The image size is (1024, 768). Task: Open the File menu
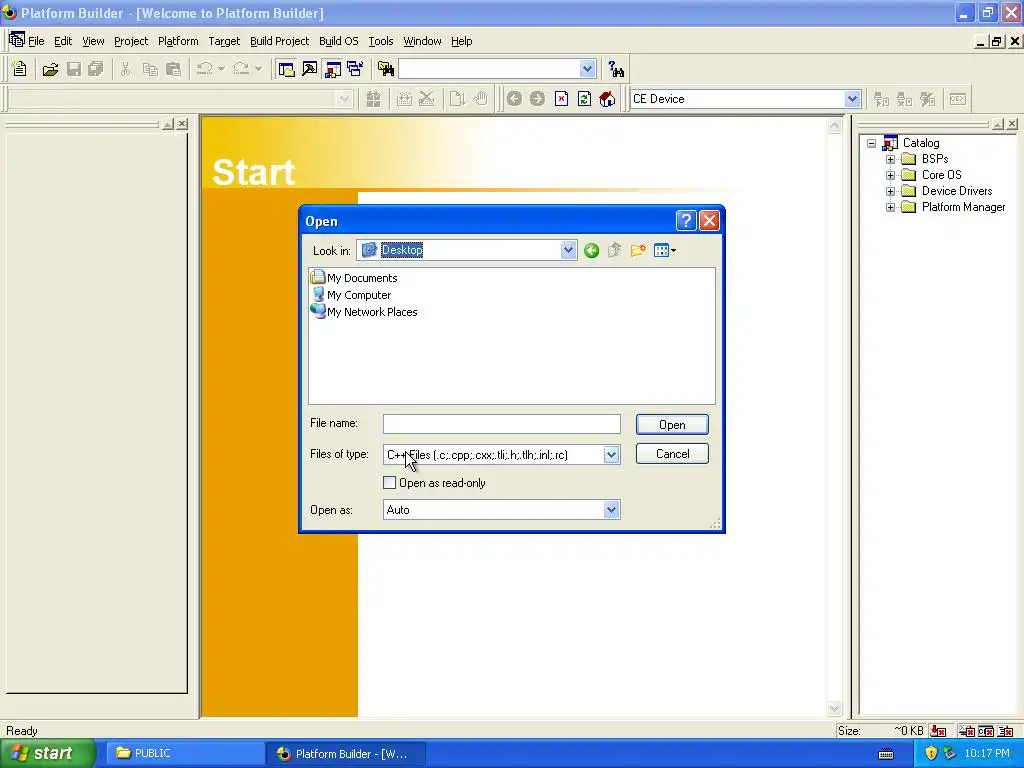(36, 41)
